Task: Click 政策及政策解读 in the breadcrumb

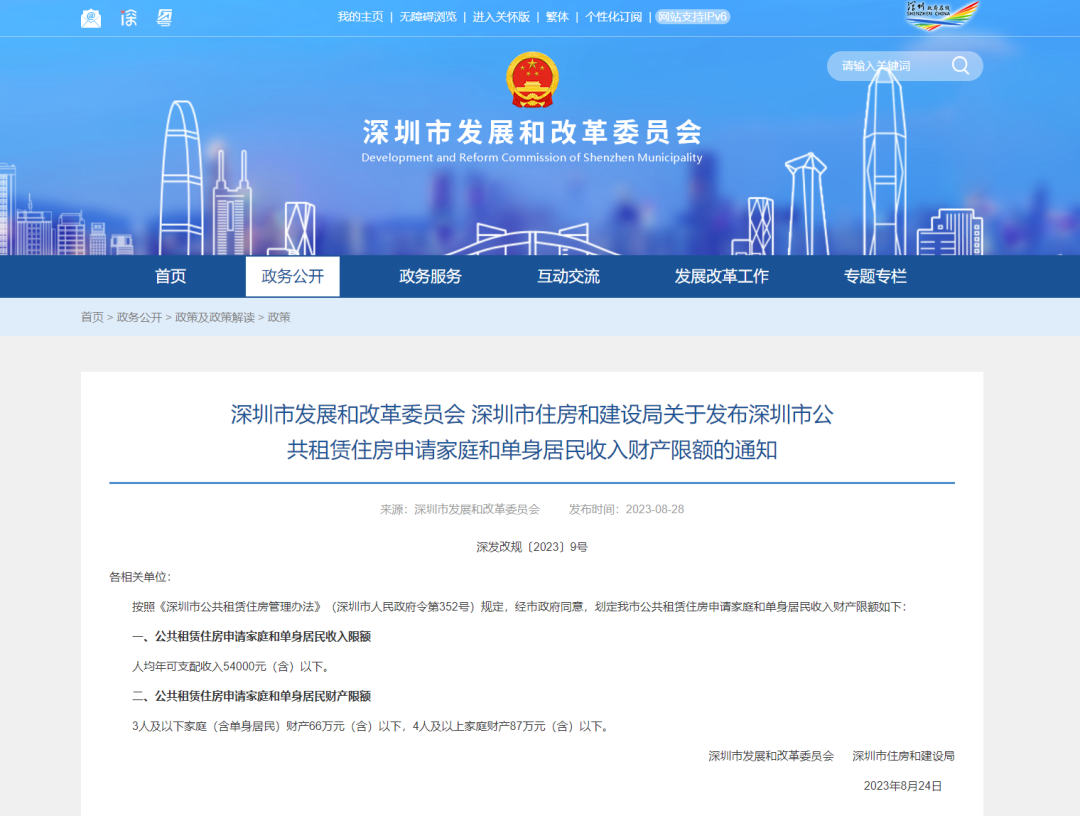Action: [214, 317]
